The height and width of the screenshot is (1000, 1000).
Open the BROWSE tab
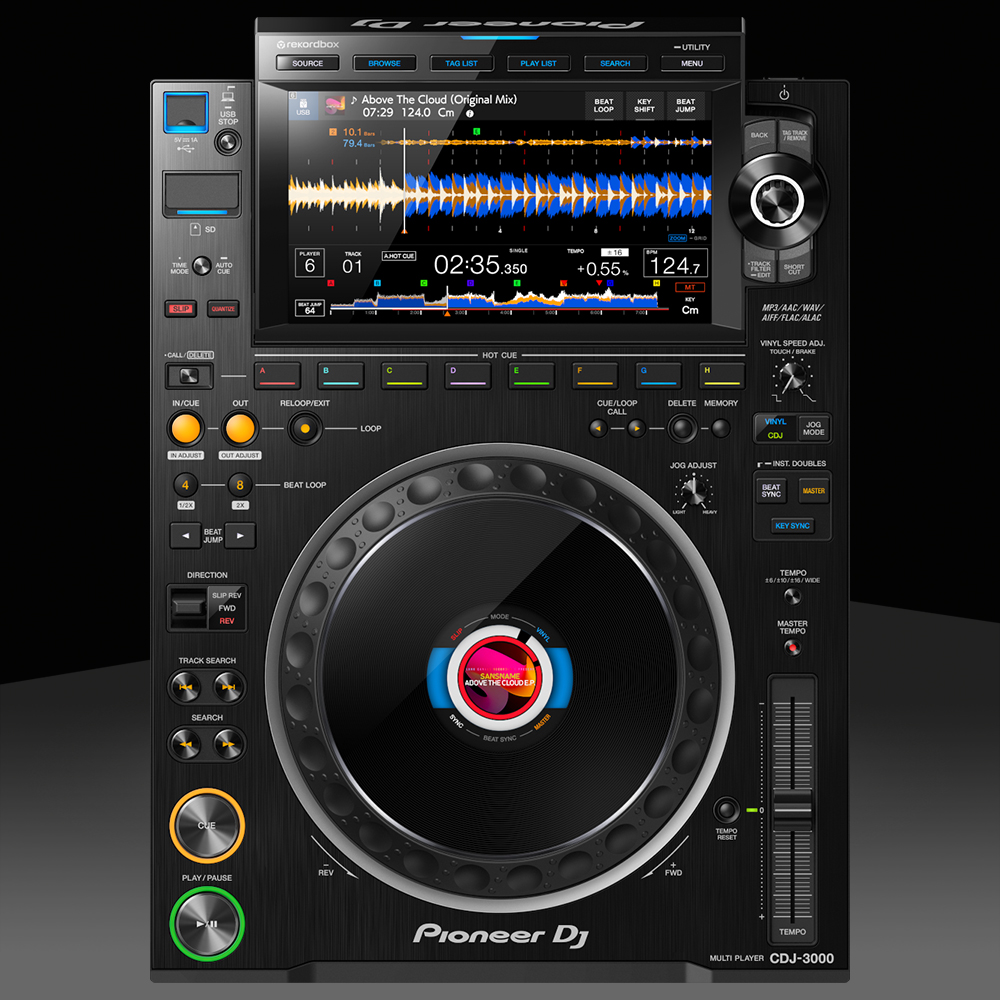pos(384,63)
